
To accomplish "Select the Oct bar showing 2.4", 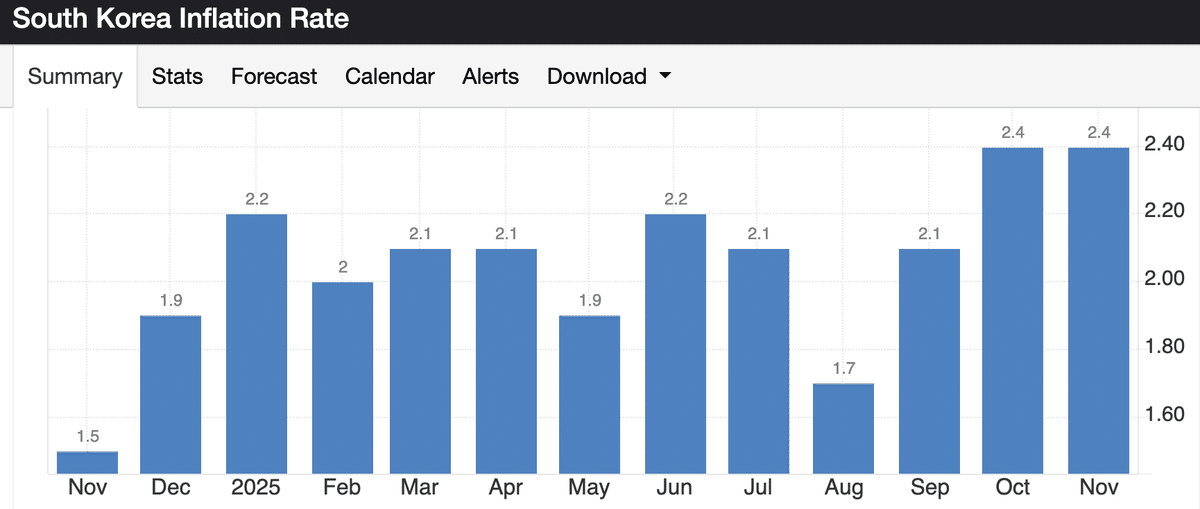I will click(1013, 310).
